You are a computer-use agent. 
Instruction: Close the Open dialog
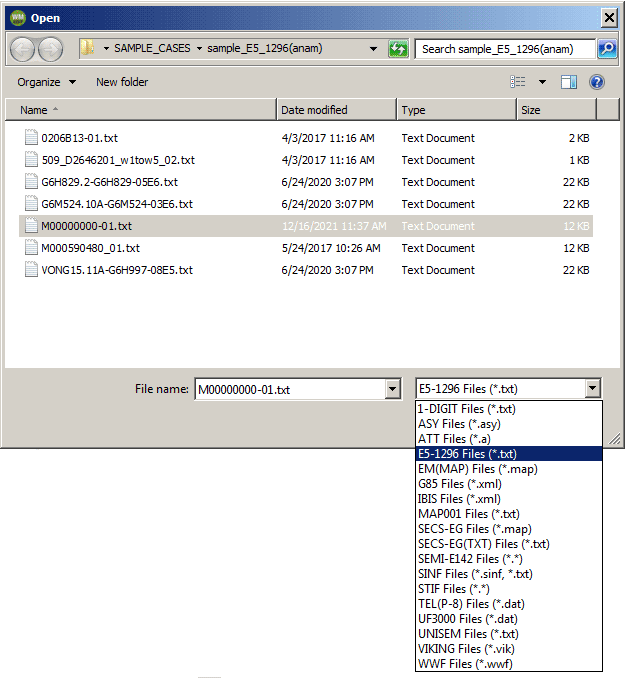[x=609, y=18]
